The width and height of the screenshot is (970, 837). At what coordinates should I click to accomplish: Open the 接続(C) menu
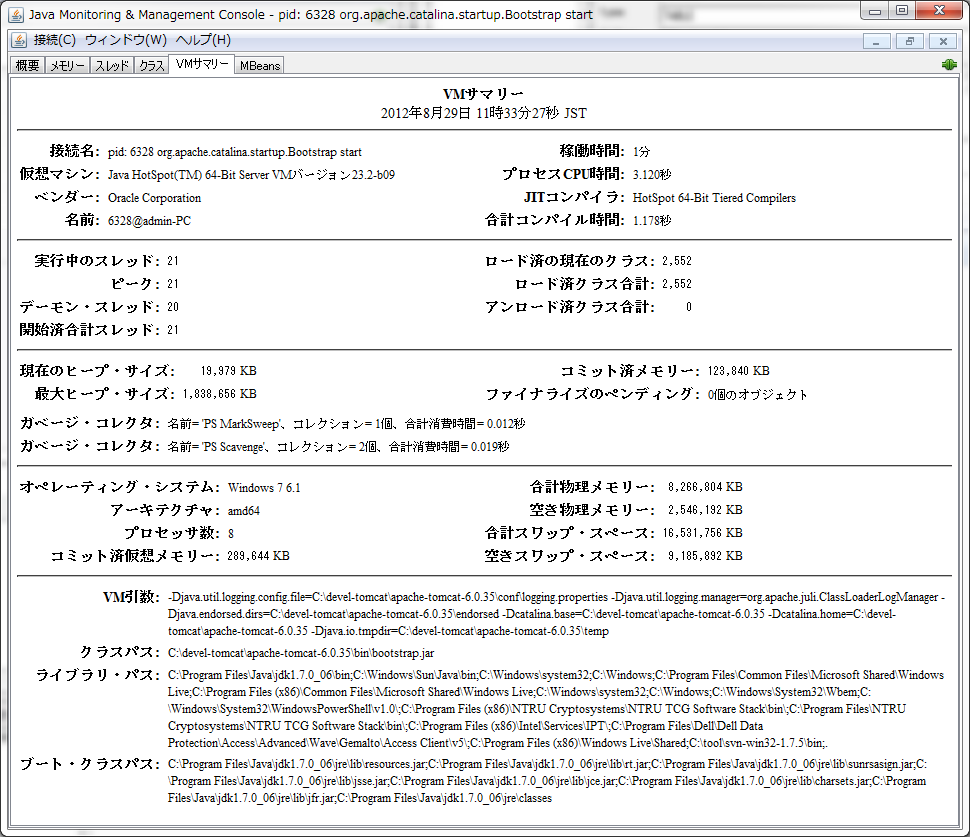pos(54,40)
